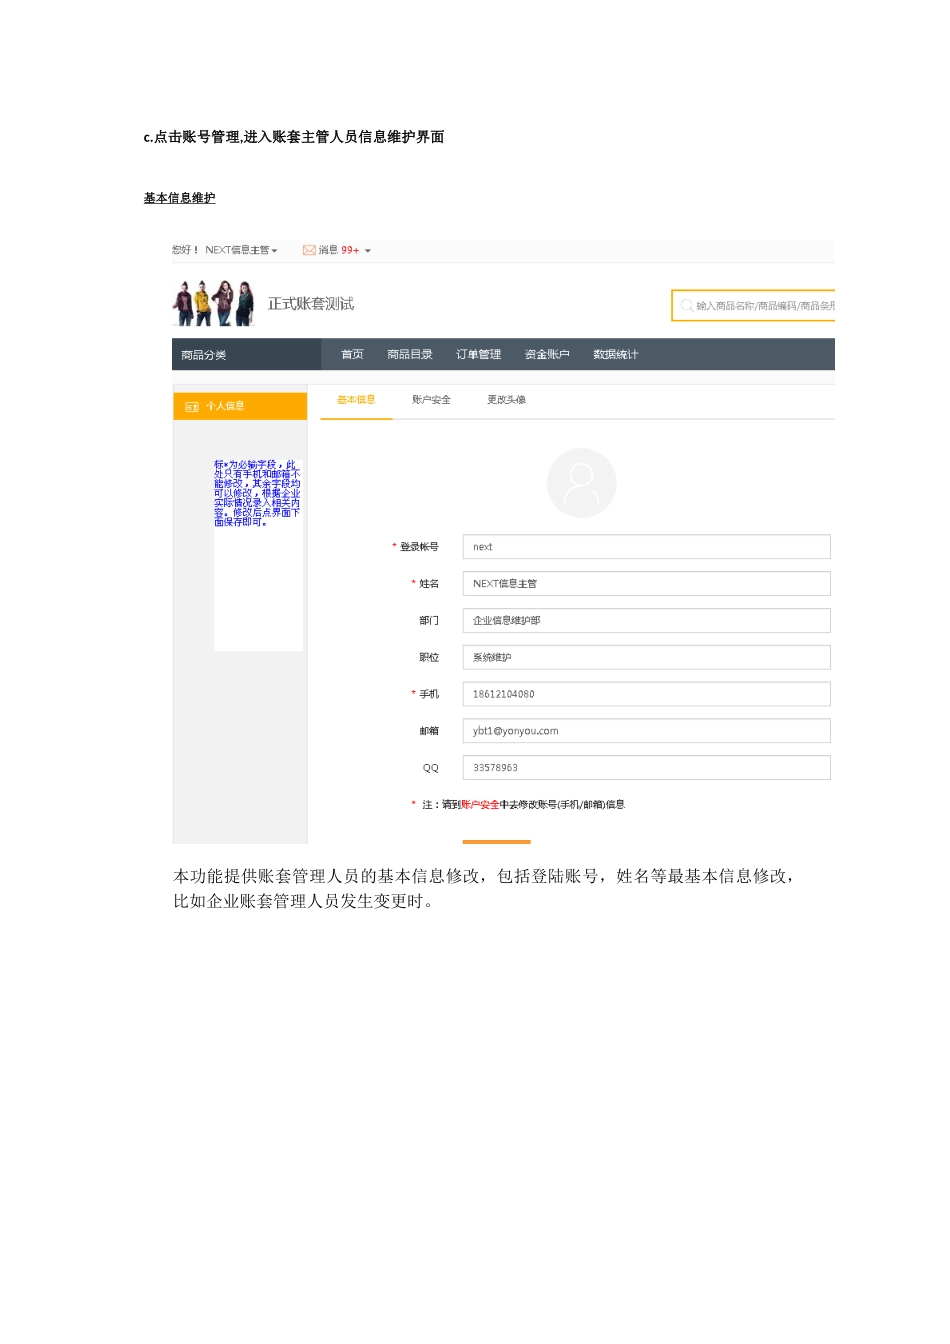Click the search magnifier icon
Viewport: 950px width, 1344px height.
(686, 306)
